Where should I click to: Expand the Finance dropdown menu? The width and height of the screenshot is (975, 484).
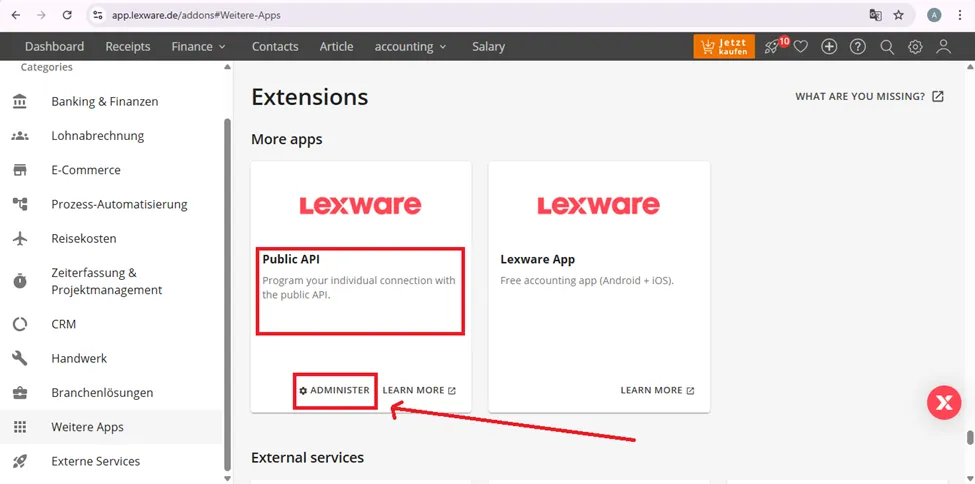198,47
